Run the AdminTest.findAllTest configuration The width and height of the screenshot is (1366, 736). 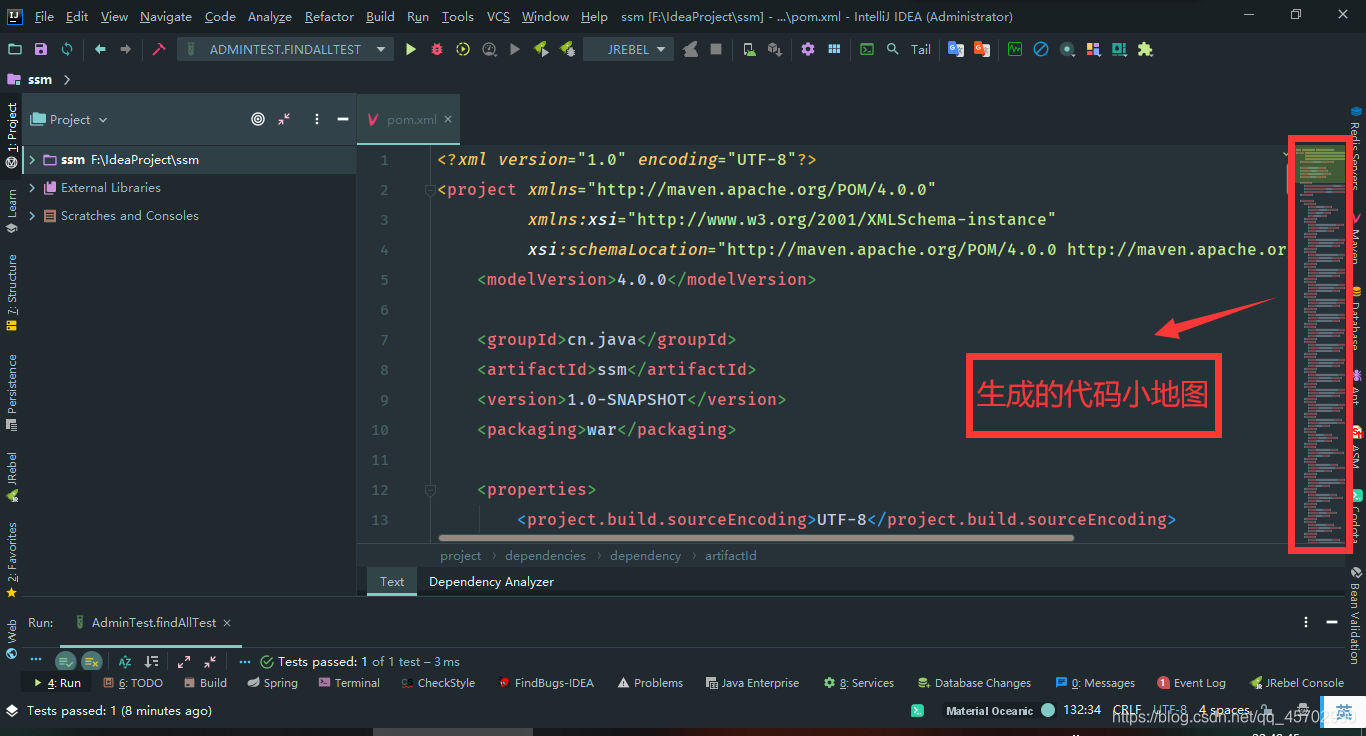click(411, 49)
